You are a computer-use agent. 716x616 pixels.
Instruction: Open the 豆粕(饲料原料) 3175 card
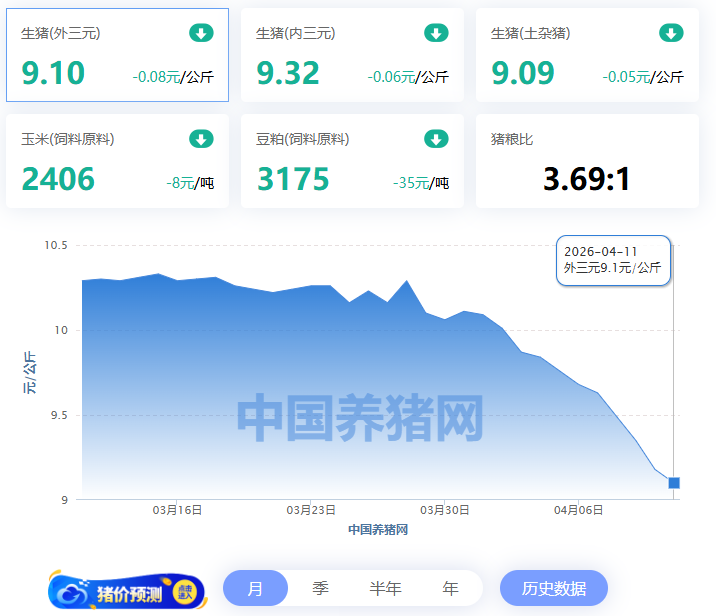(x=352, y=162)
